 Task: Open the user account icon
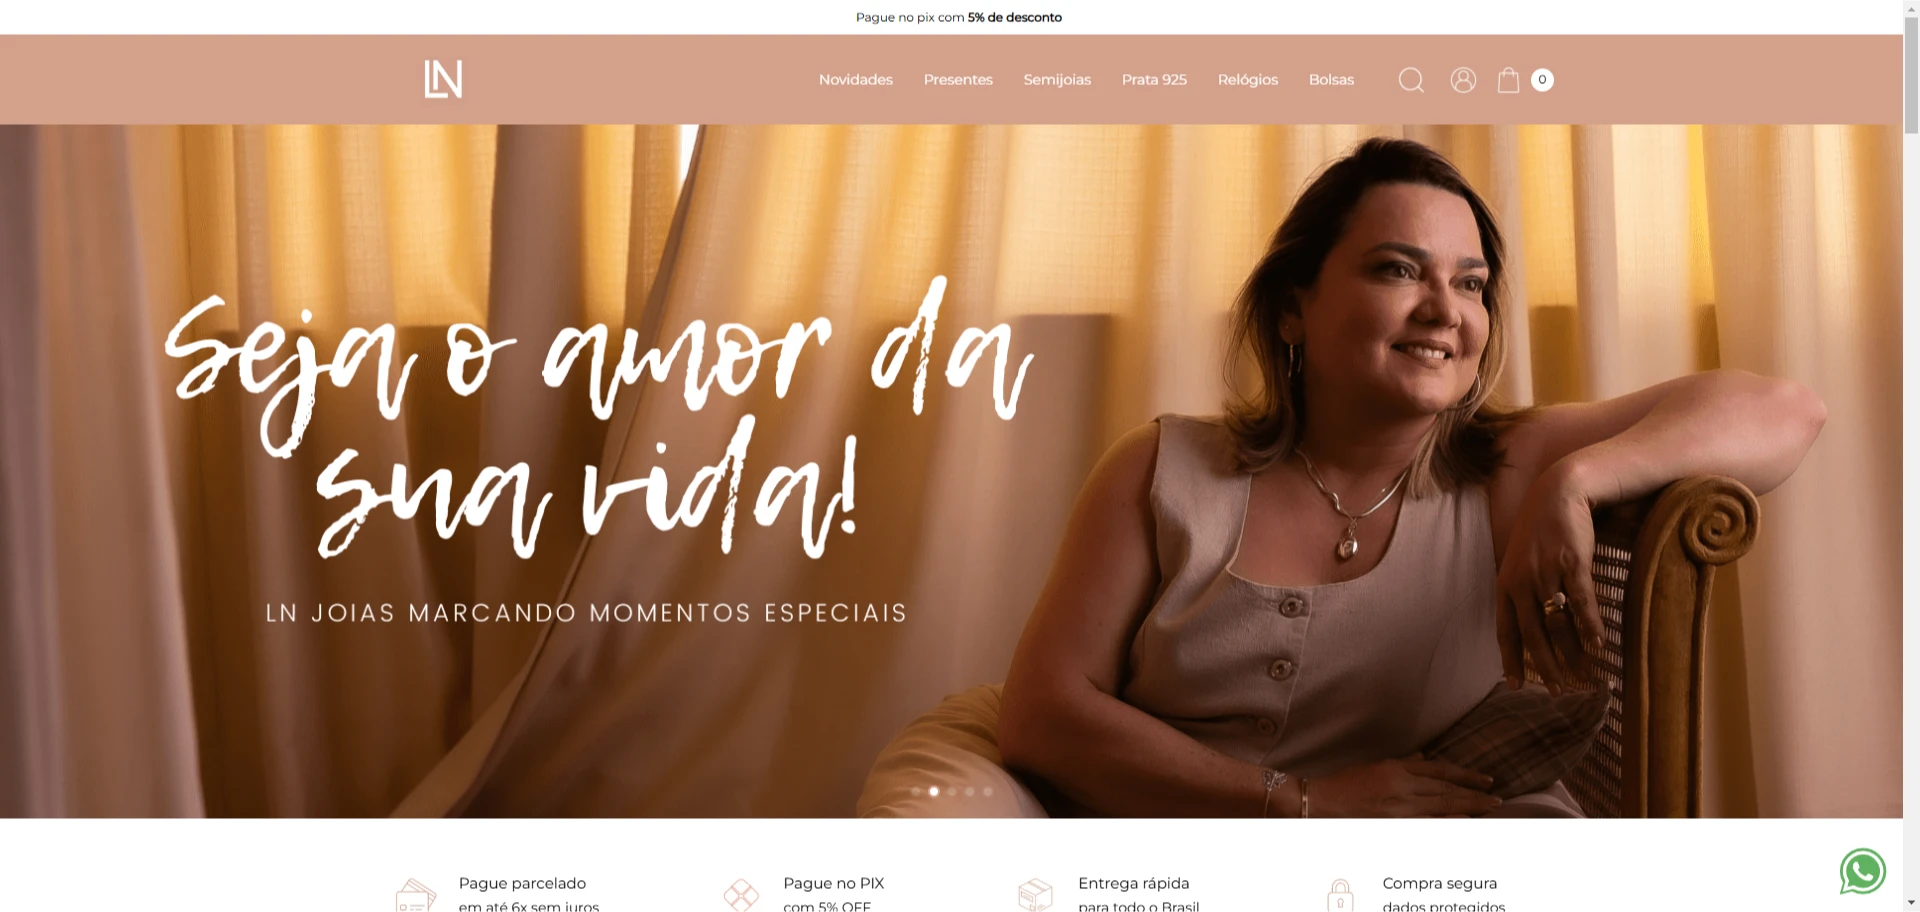1463,80
